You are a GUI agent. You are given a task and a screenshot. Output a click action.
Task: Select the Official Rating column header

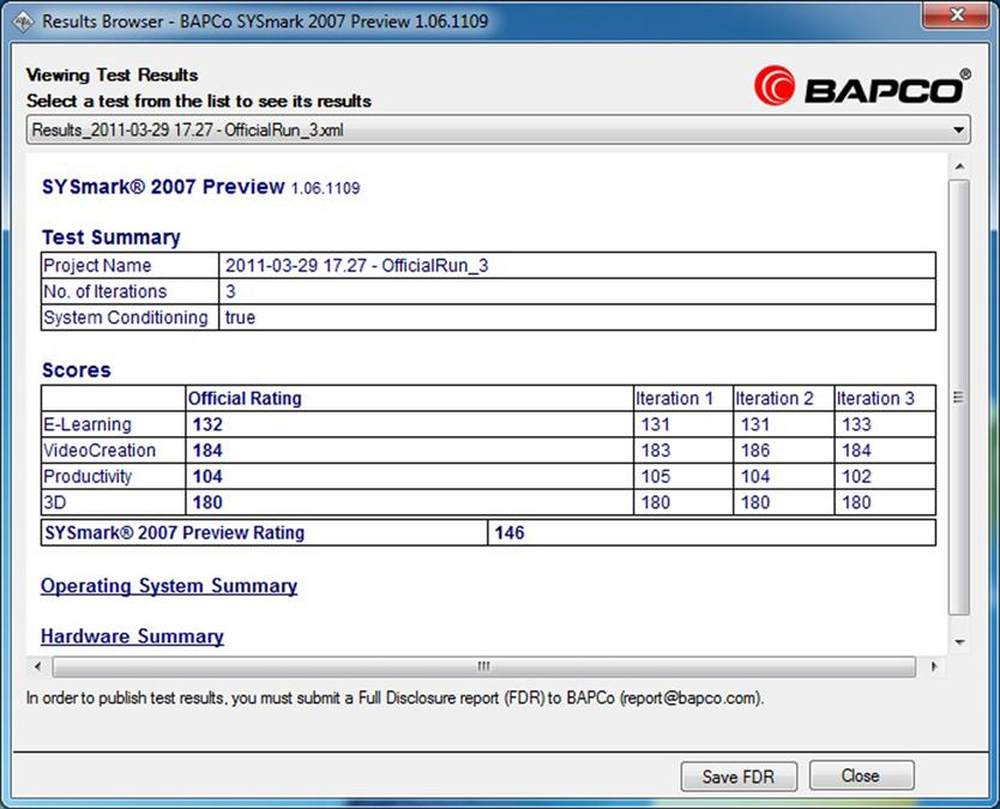(x=245, y=398)
